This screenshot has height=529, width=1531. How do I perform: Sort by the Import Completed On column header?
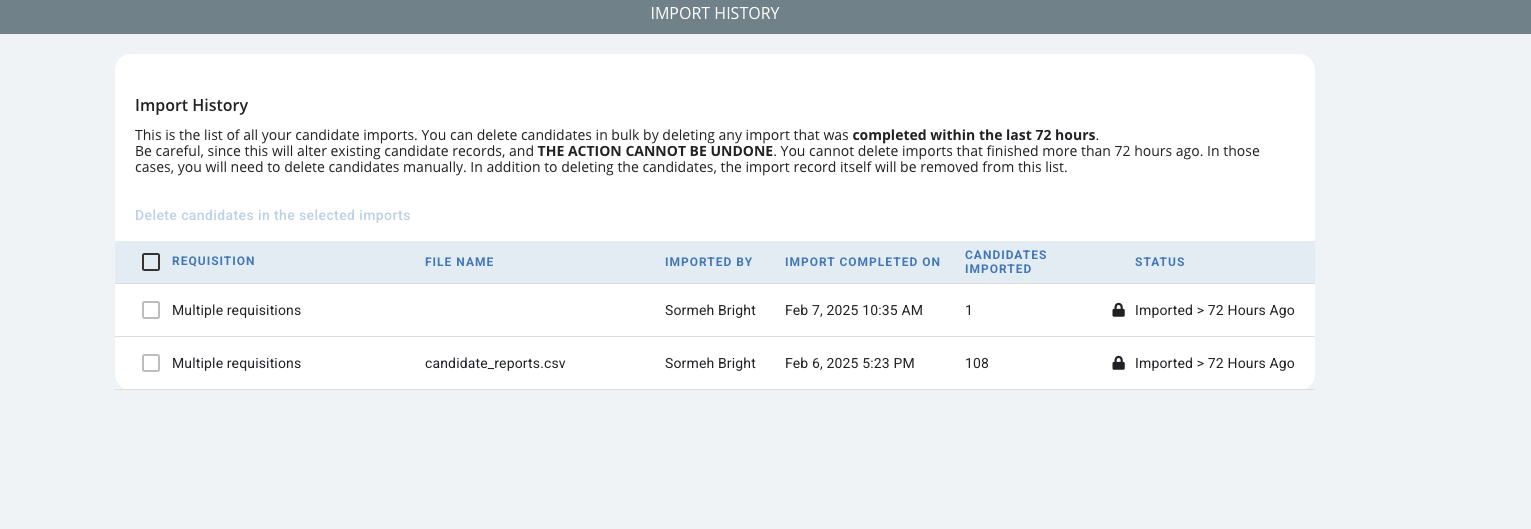tap(863, 262)
